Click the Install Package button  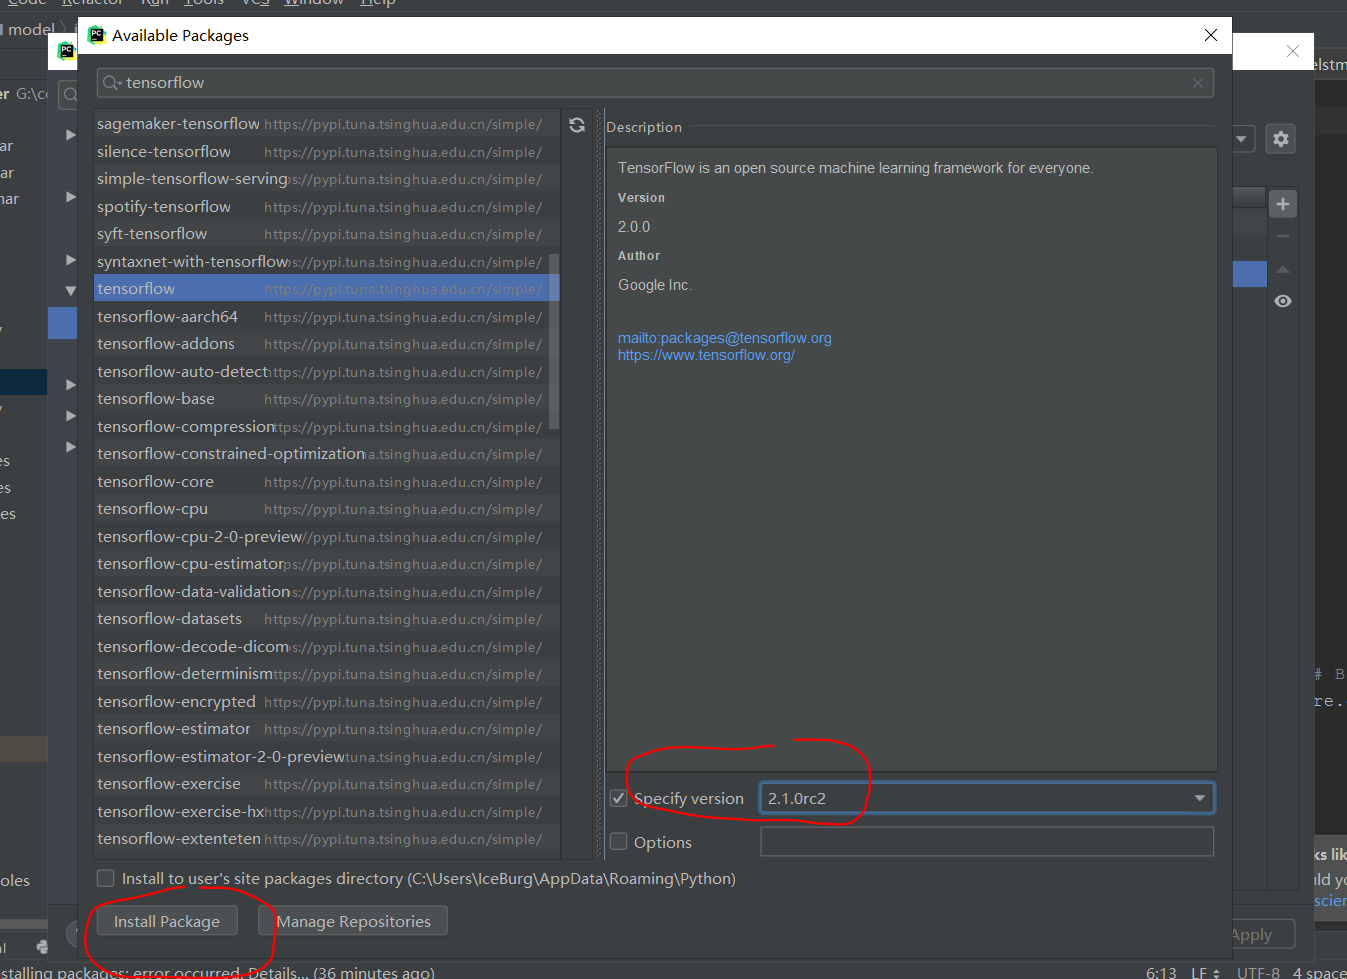(166, 921)
